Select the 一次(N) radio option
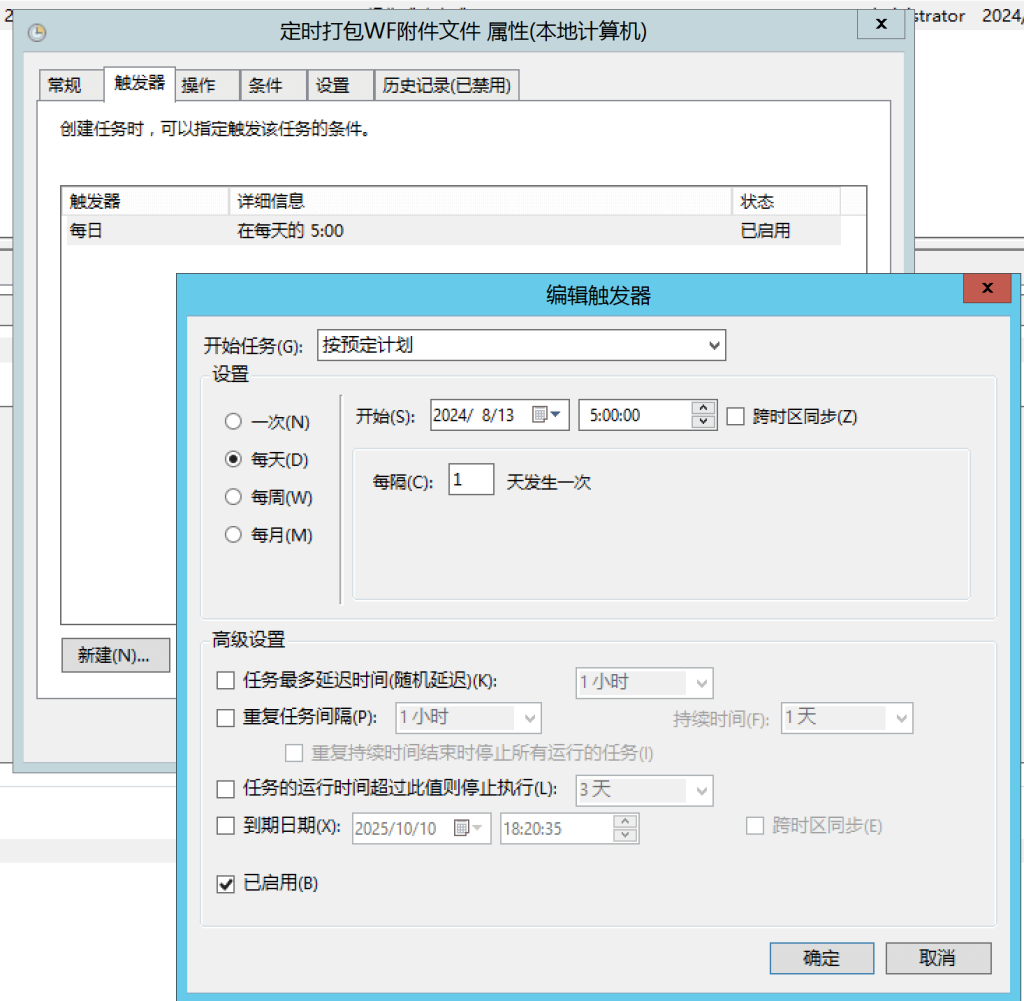Screen dimensions: 1024x1001 [233, 422]
